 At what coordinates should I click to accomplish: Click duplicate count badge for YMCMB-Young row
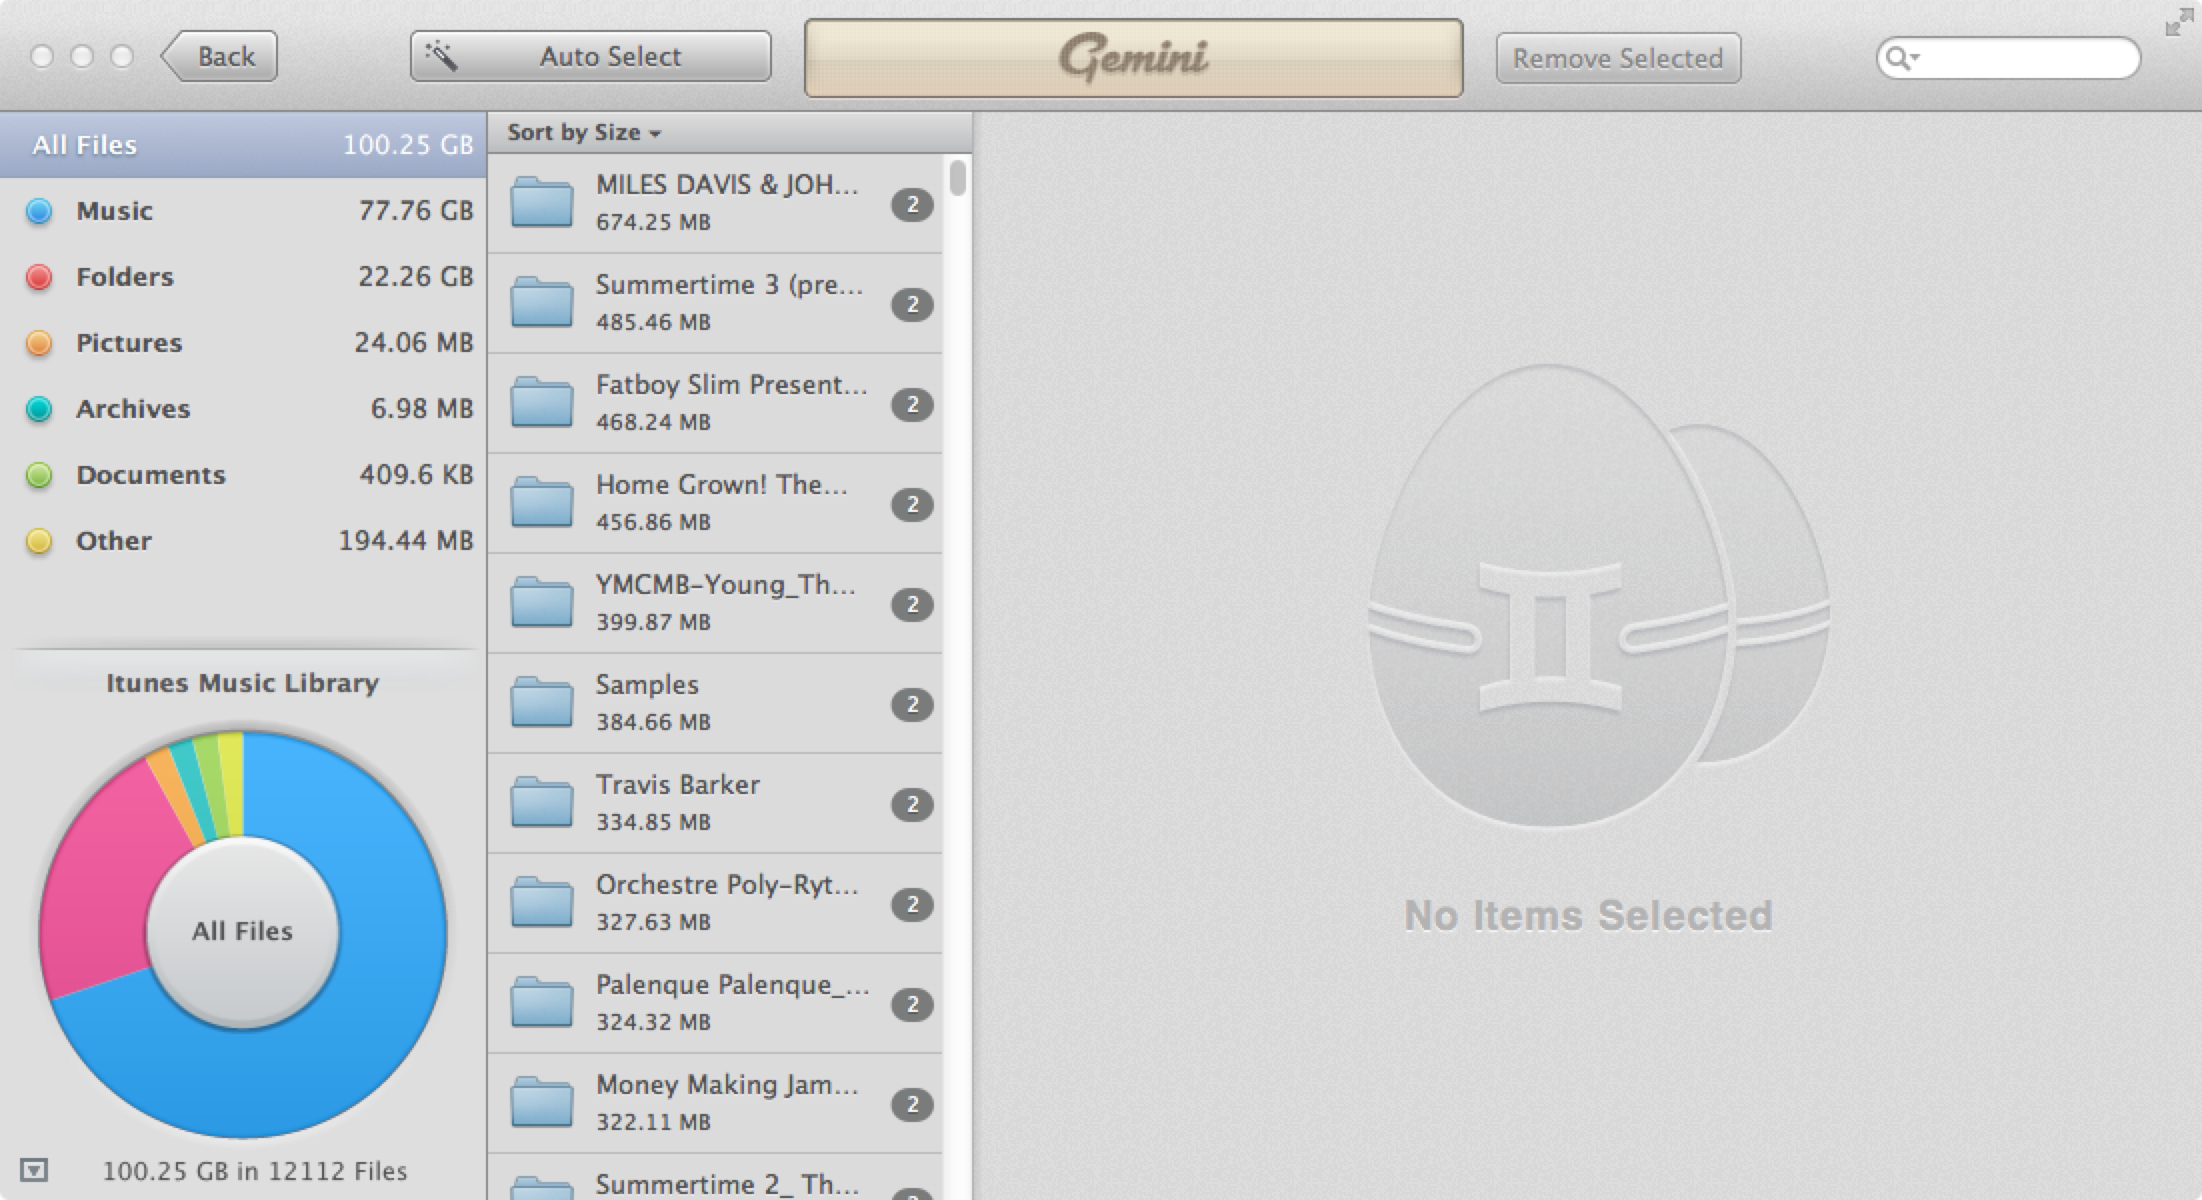tap(912, 605)
